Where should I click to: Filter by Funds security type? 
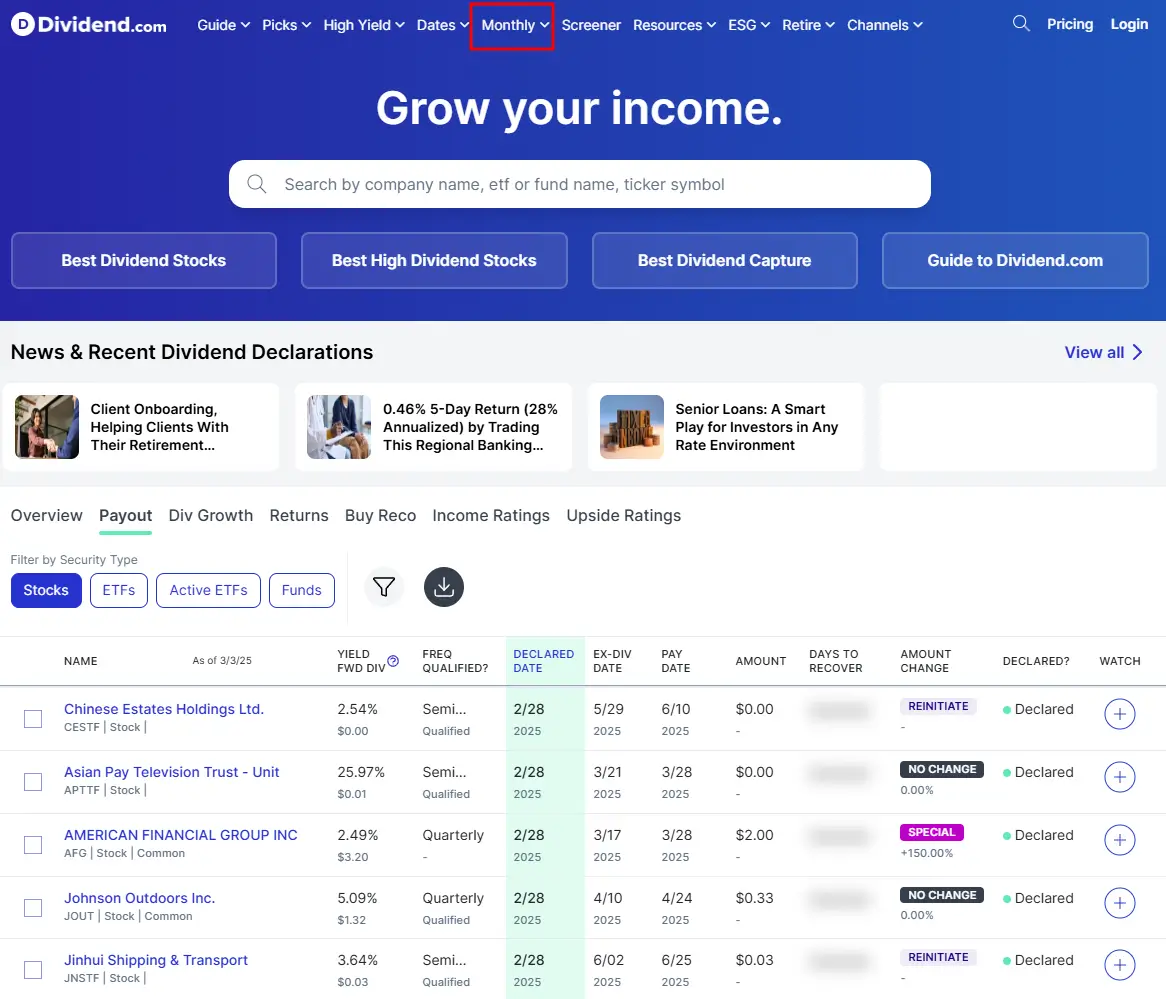tap(302, 590)
